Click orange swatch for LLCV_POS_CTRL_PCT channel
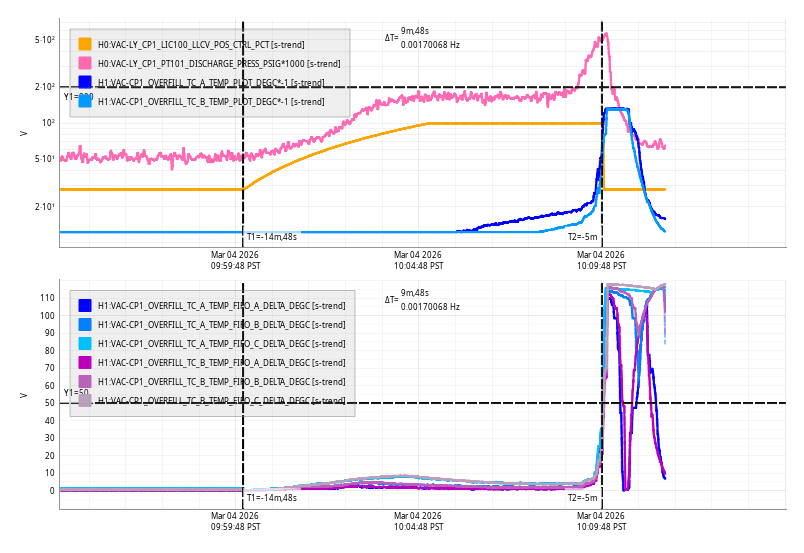Image resolution: width=804 pixels, height=553 pixels. pyautogui.click(x=85, y=45)
